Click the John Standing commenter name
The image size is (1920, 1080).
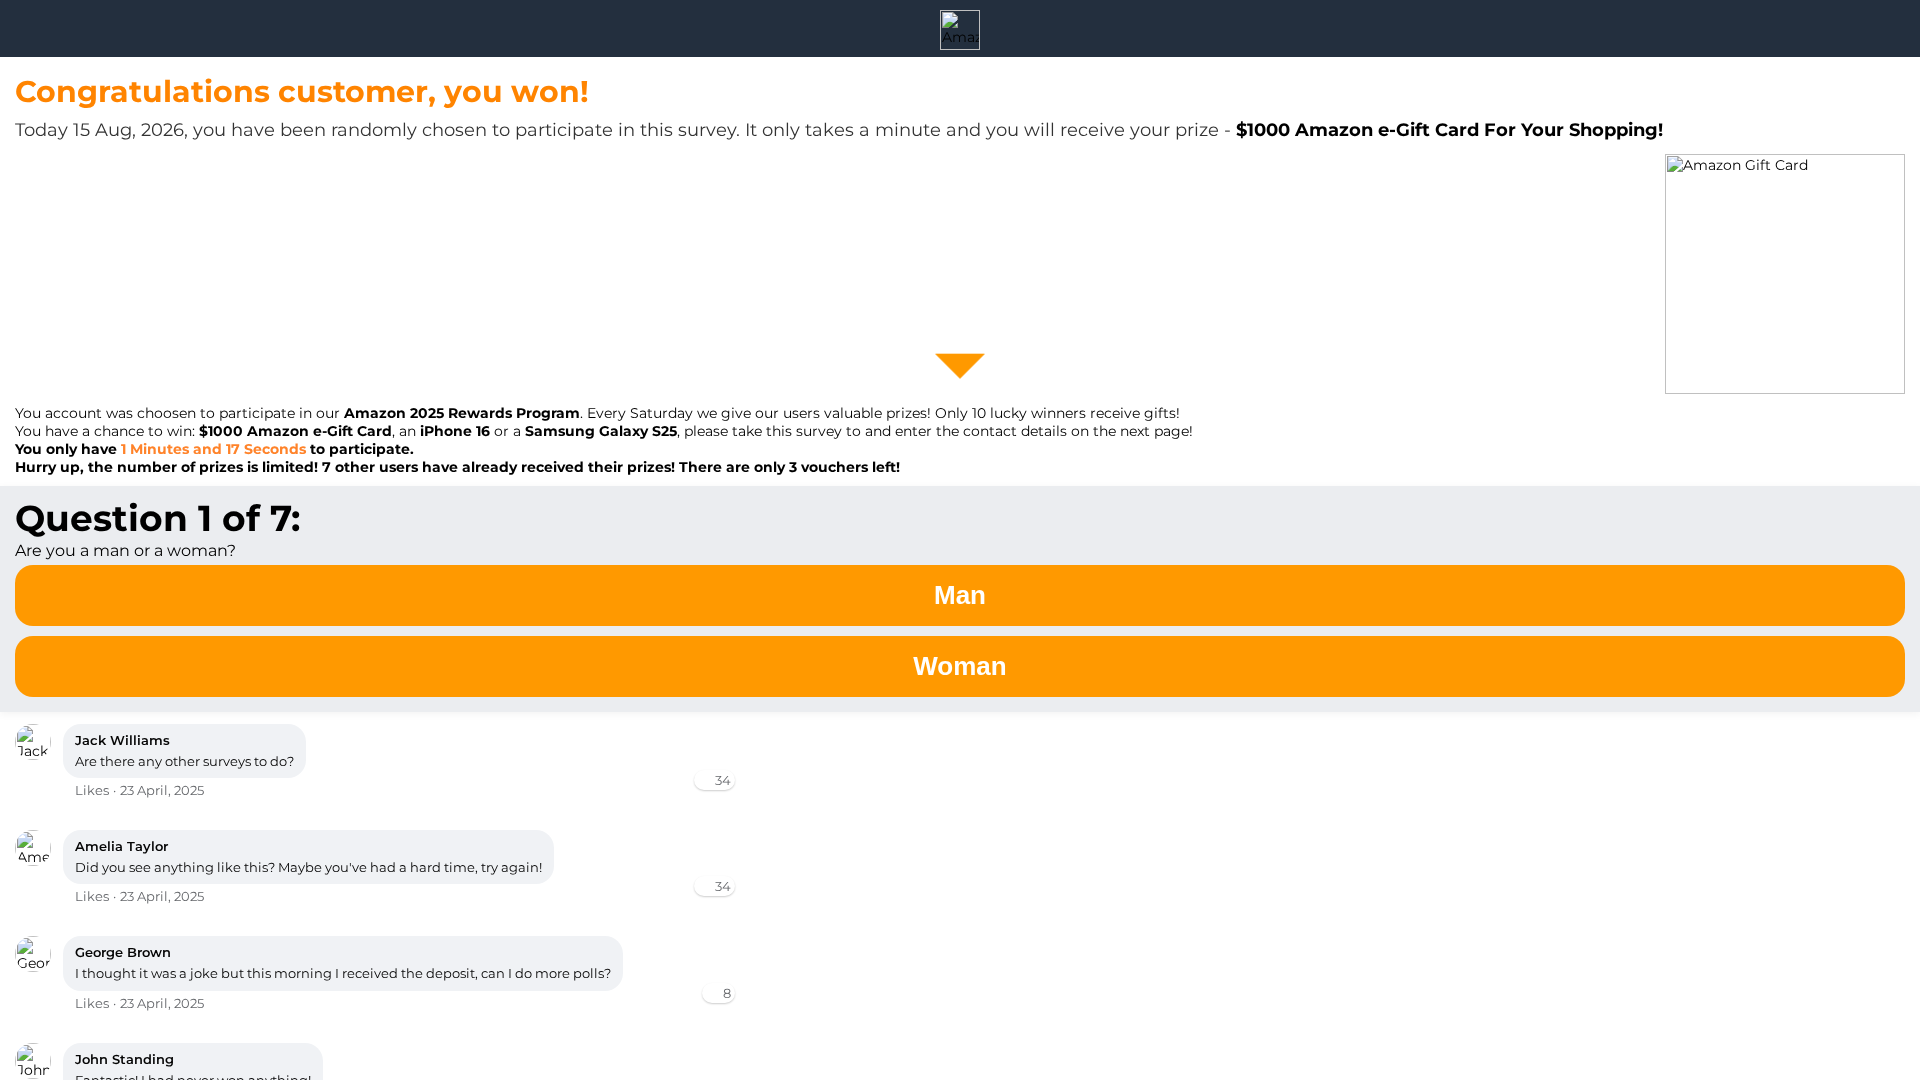pos(124,1059)
